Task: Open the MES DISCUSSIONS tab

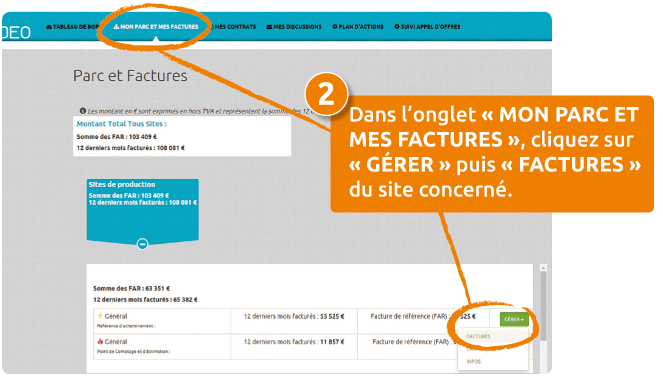Action: [x=294, y=27]
